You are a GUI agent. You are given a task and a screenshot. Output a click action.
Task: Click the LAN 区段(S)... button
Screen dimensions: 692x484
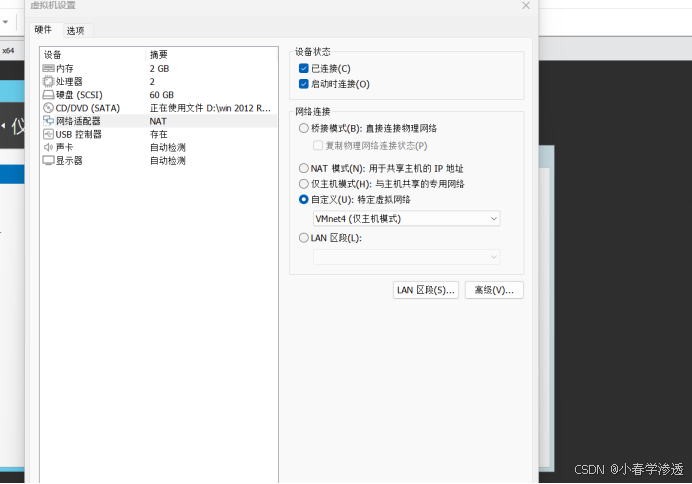tap(426, 290)
